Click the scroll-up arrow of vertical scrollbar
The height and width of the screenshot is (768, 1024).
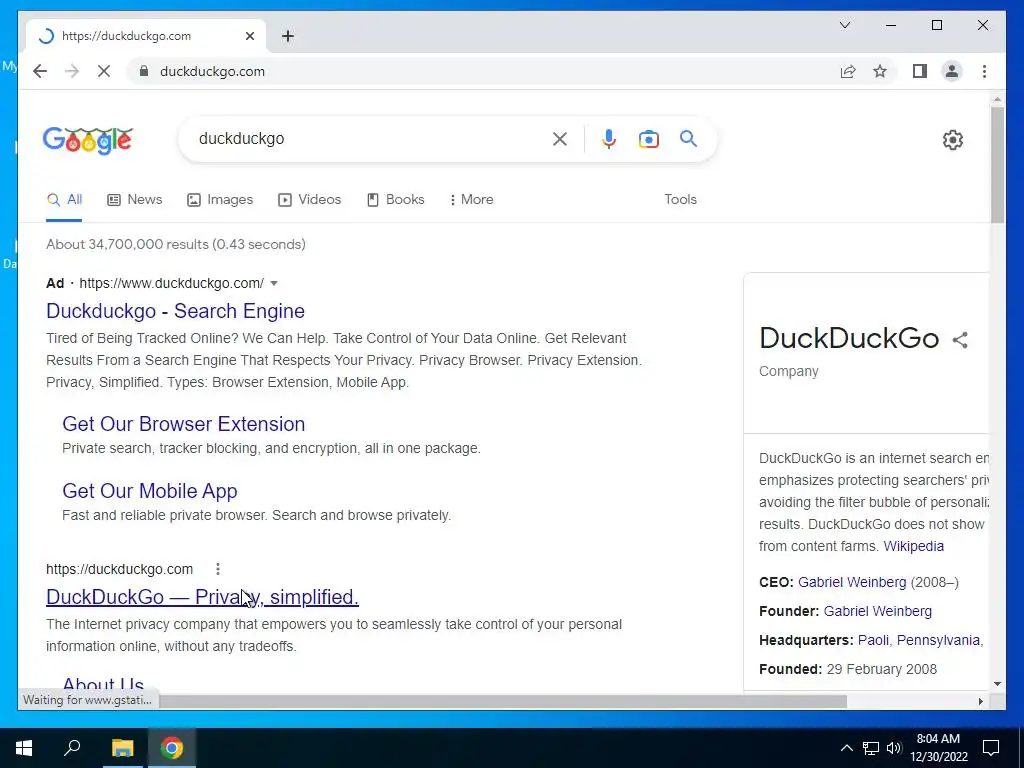[x=997, y=100]
